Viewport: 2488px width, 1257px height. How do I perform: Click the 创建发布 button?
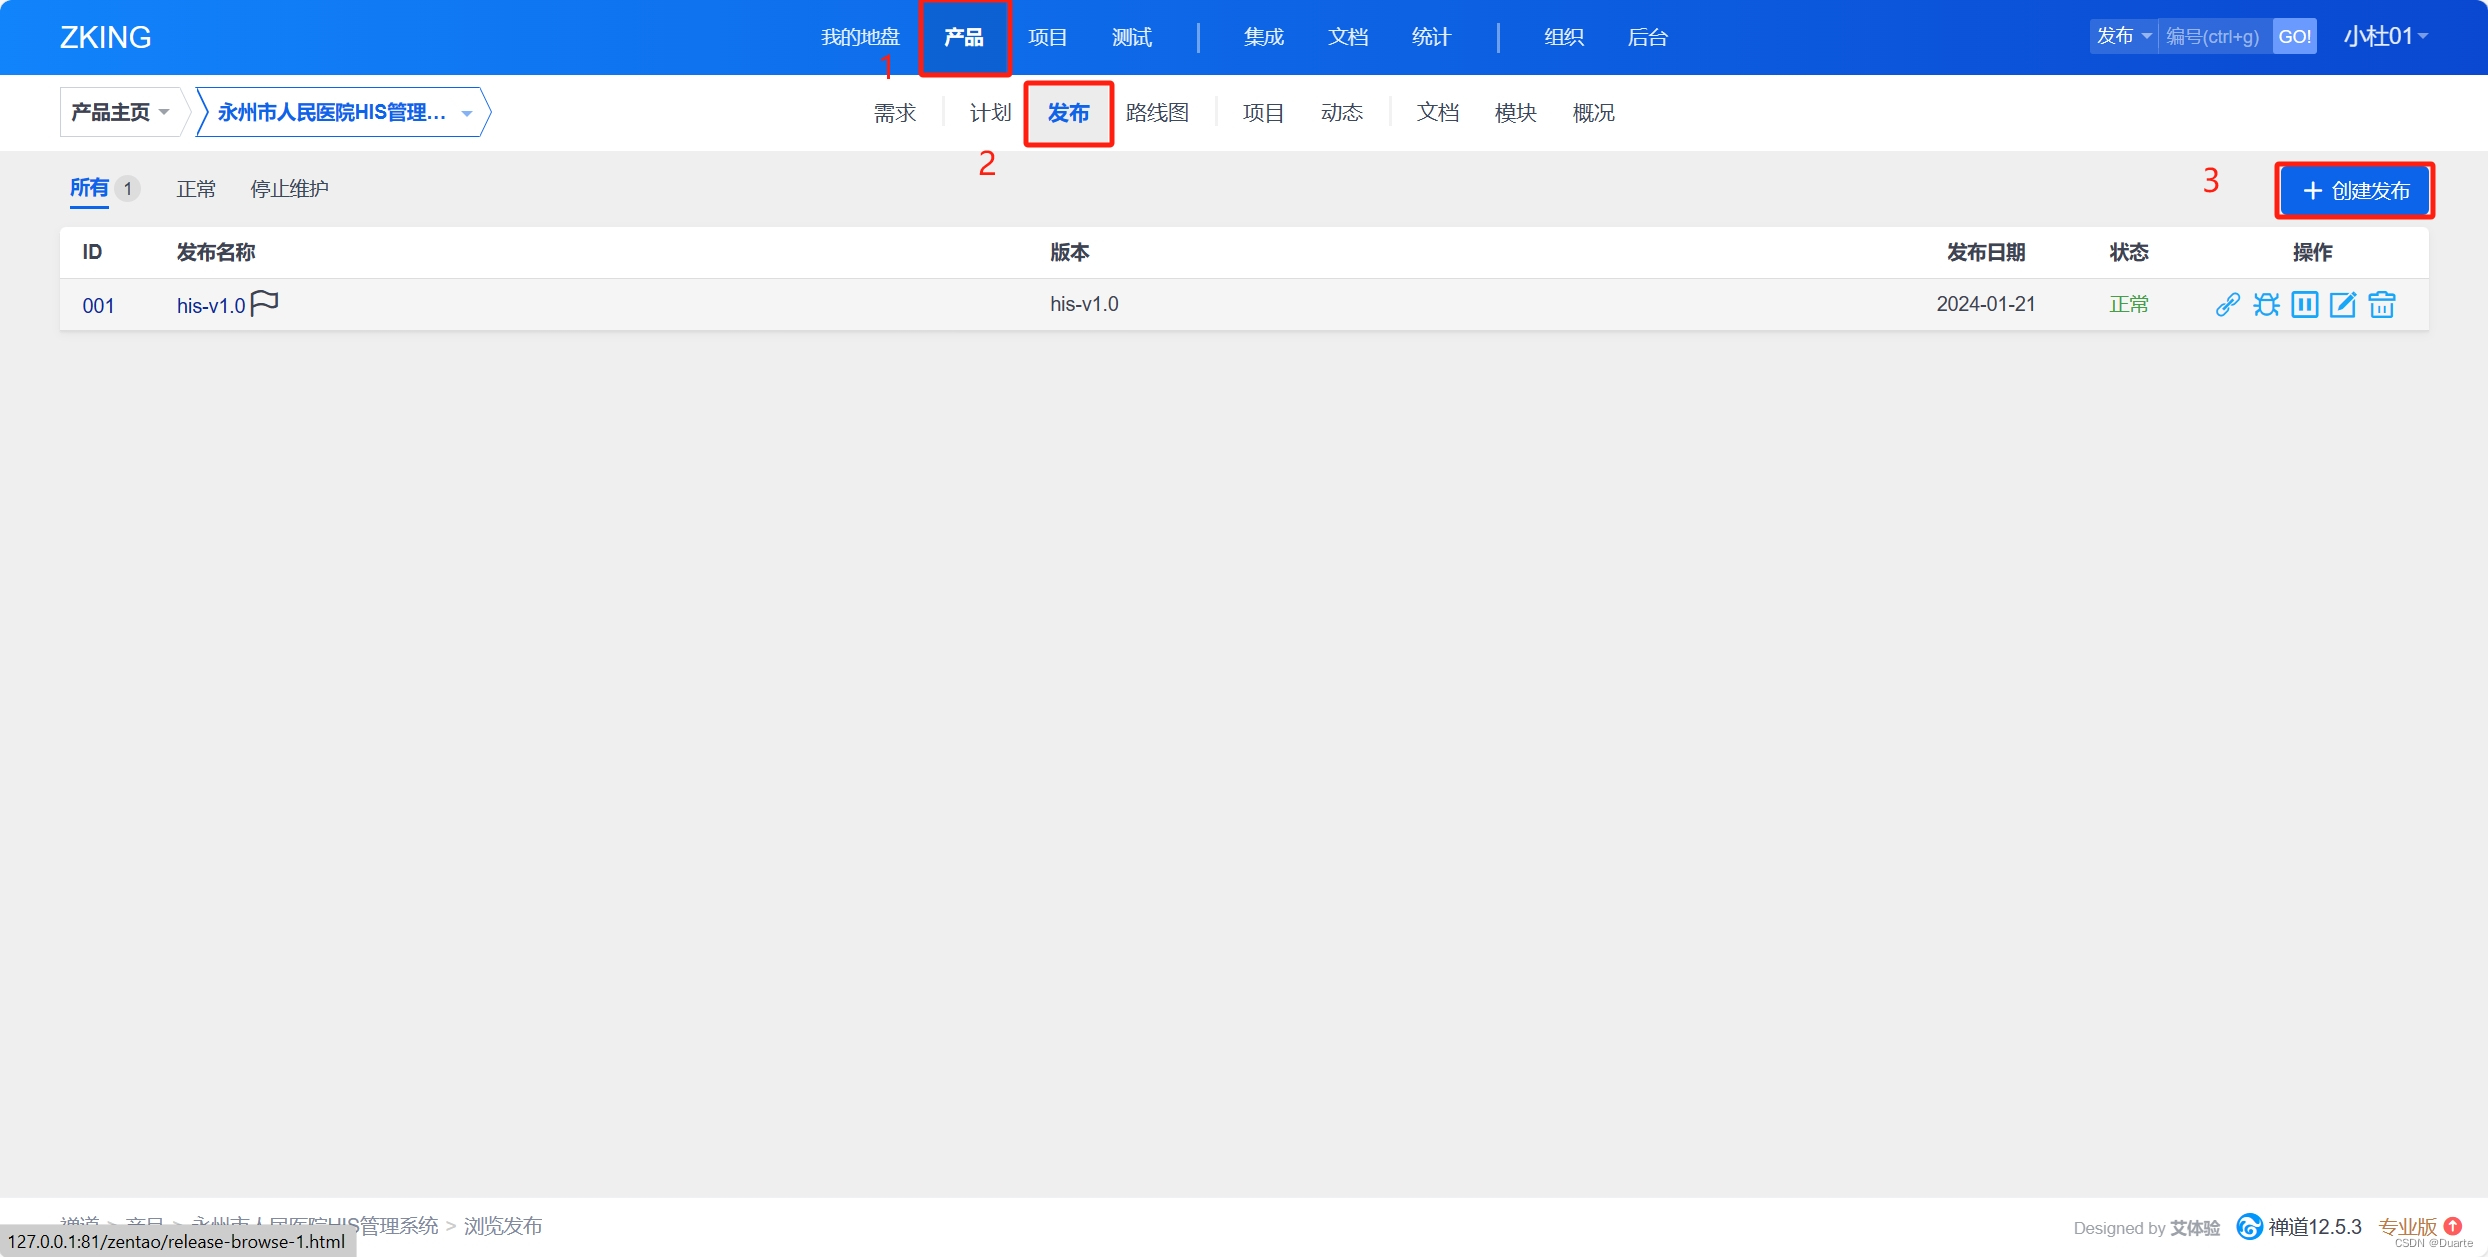pos(2355,191)
